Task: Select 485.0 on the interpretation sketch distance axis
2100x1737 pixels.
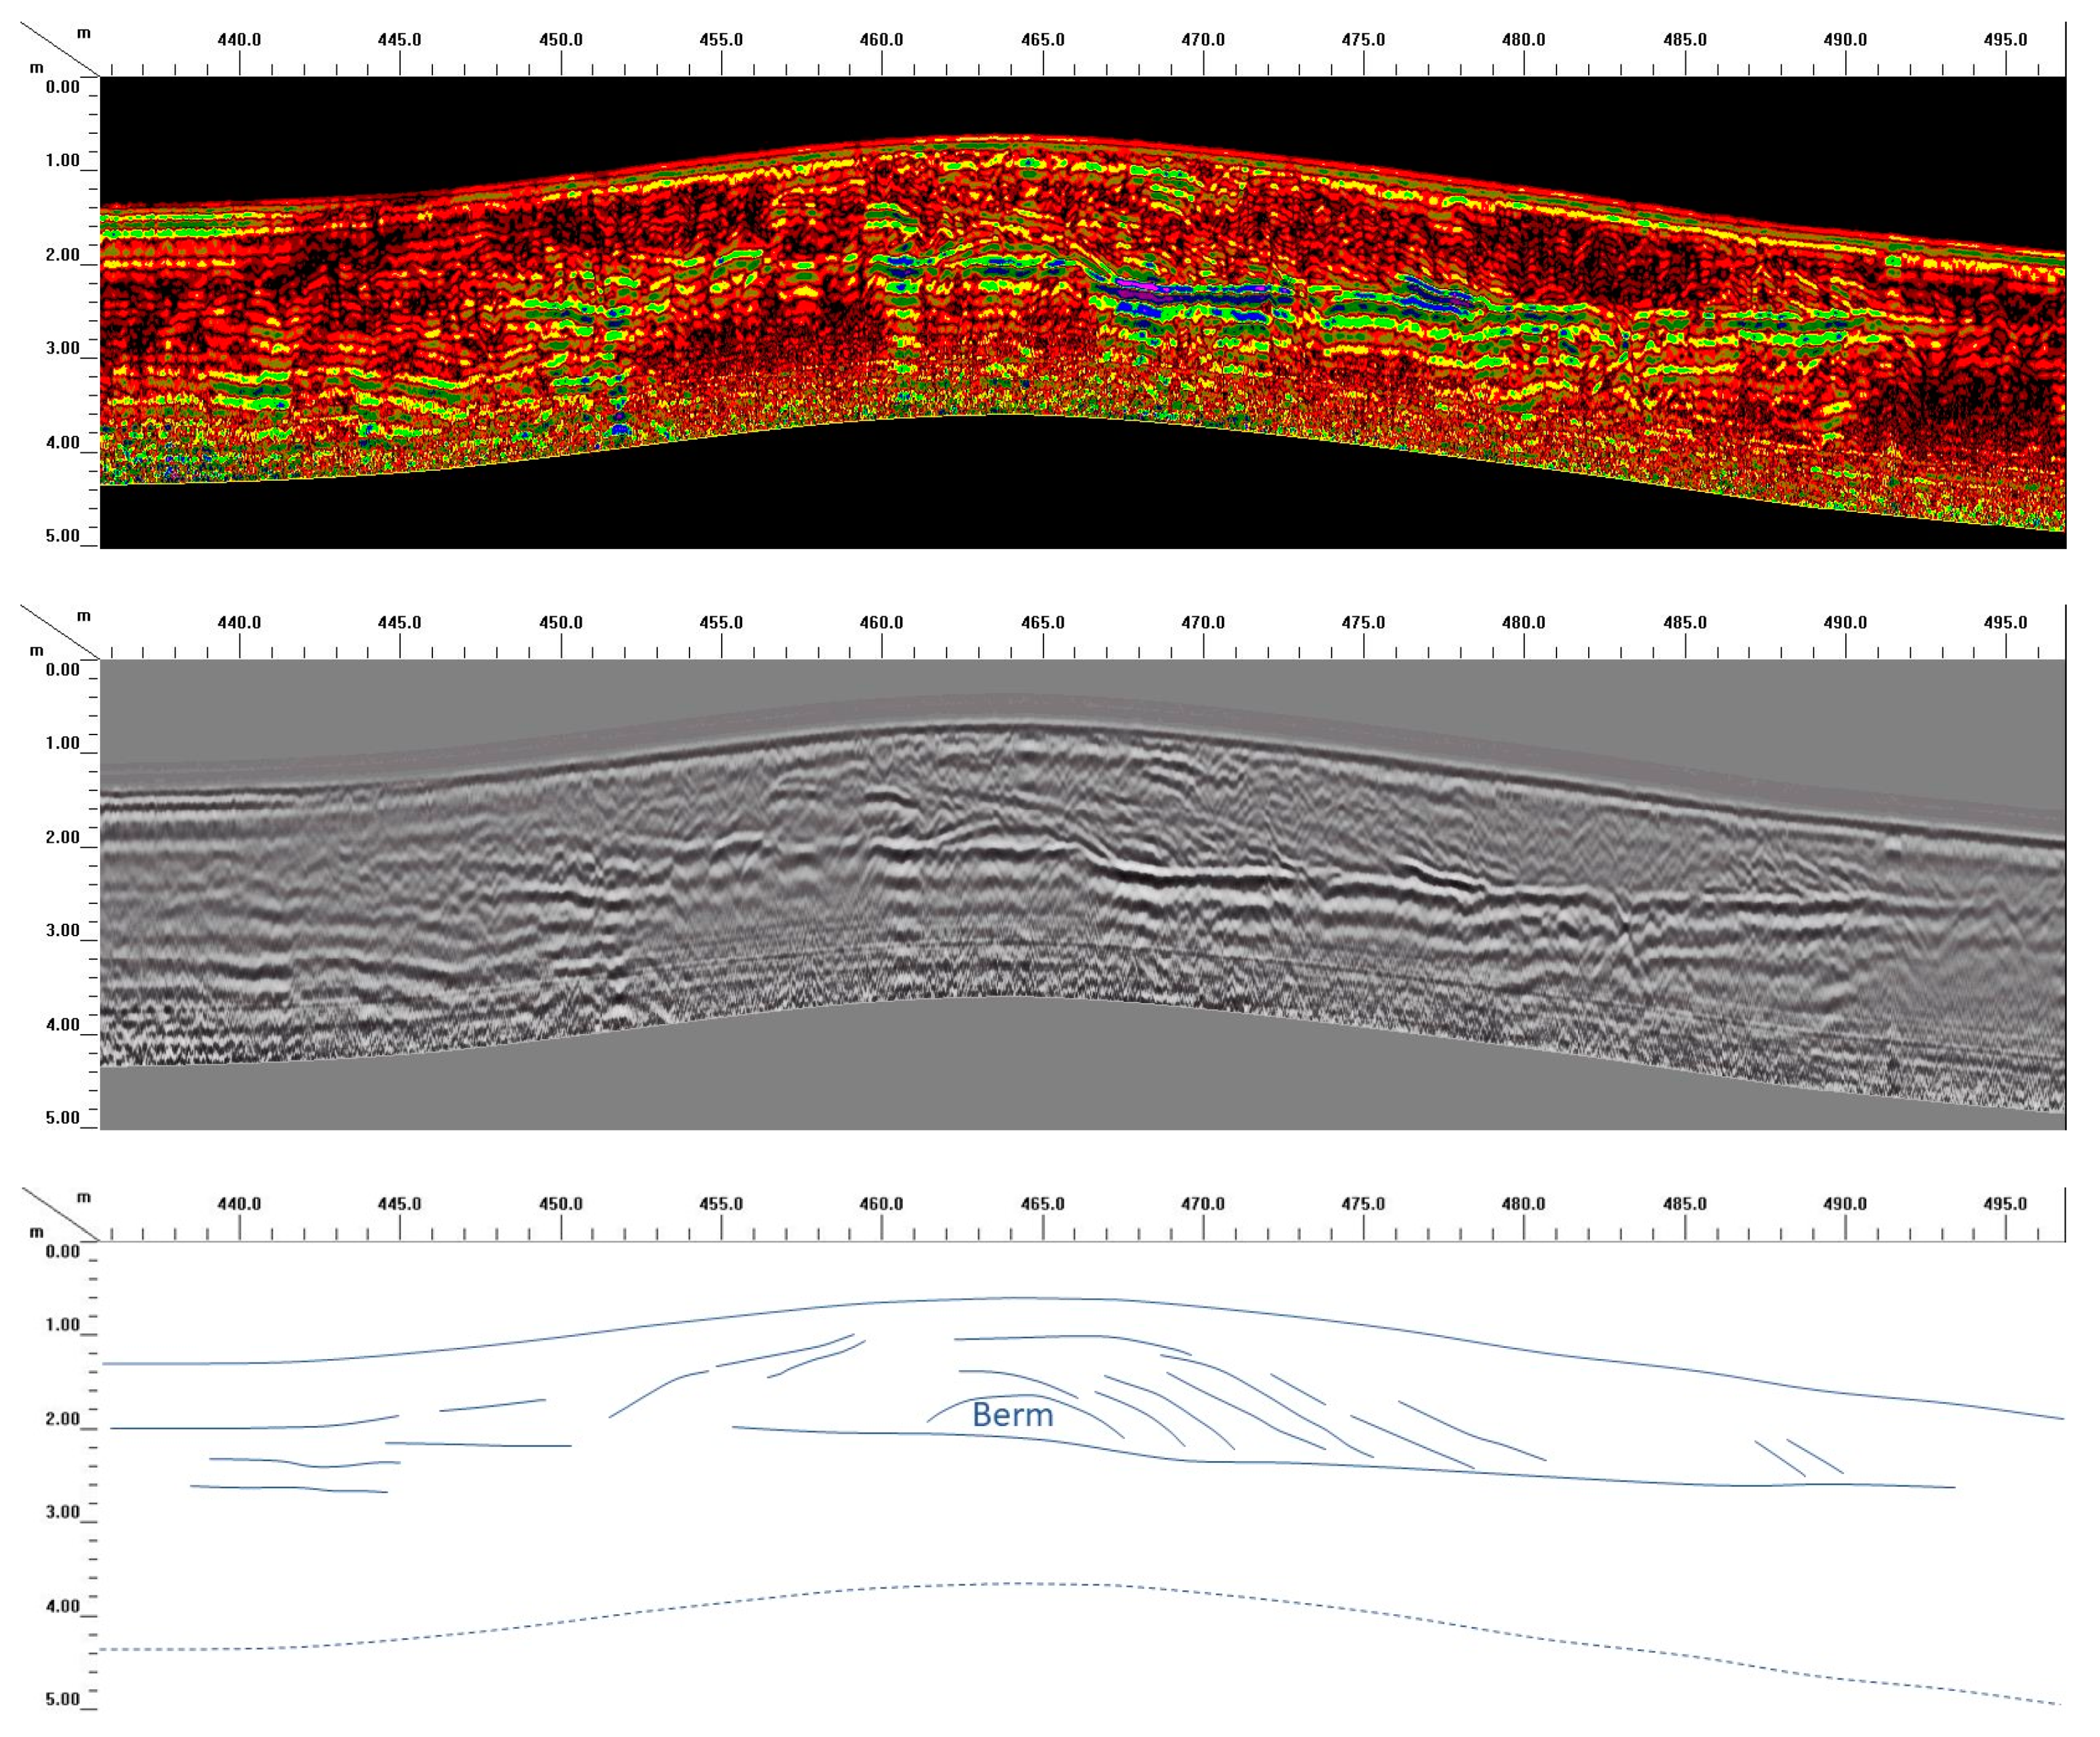Action: point(1685,1204)
